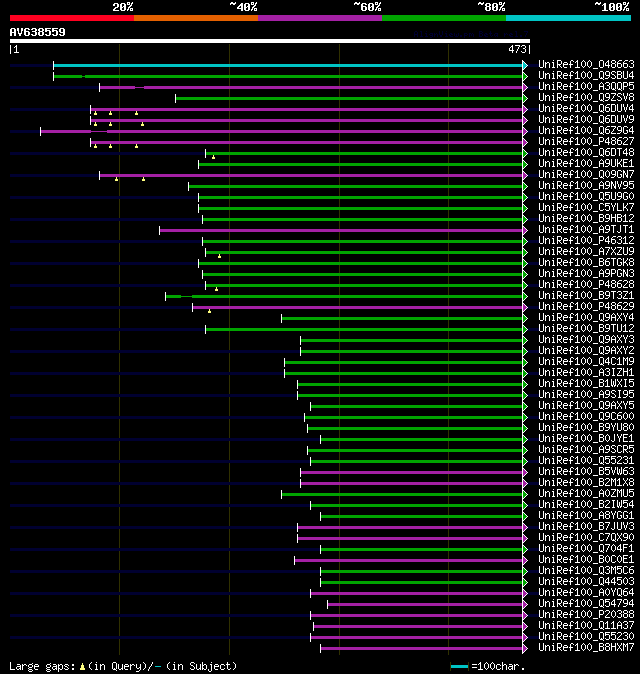Click the yellow gap marker under UniRef100_Q6DT48
Image resolution: width=640 pixels, height=674 pixels.
[213, 157]
